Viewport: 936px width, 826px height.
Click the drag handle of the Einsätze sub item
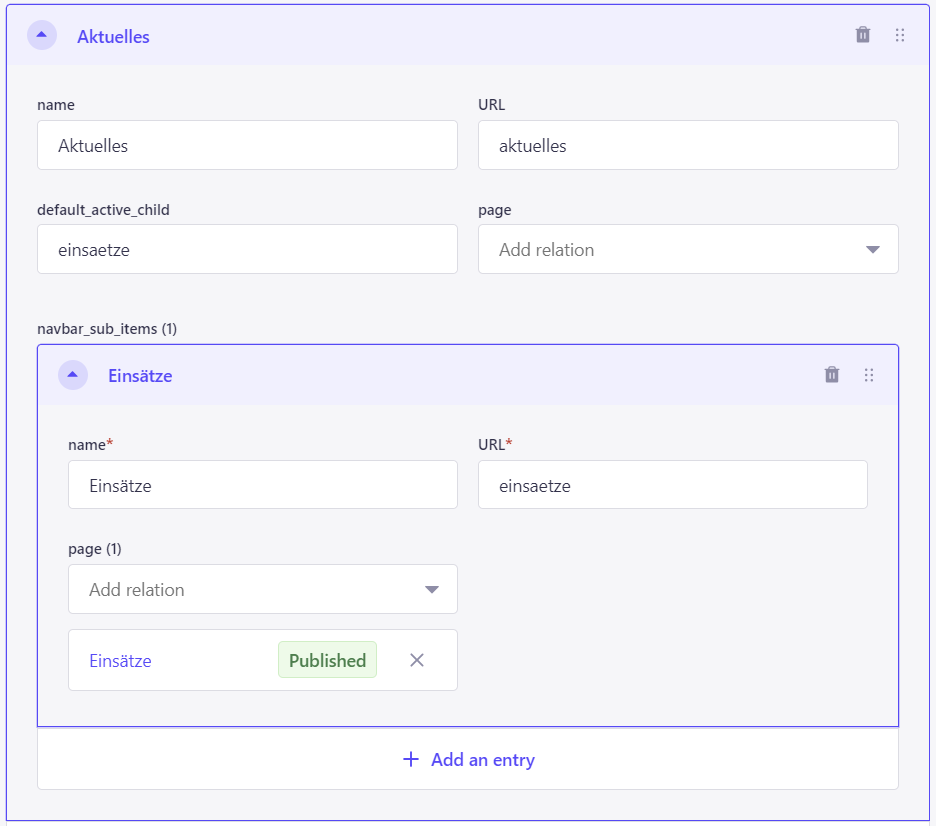pyautogui.click(x=869, y=375)
